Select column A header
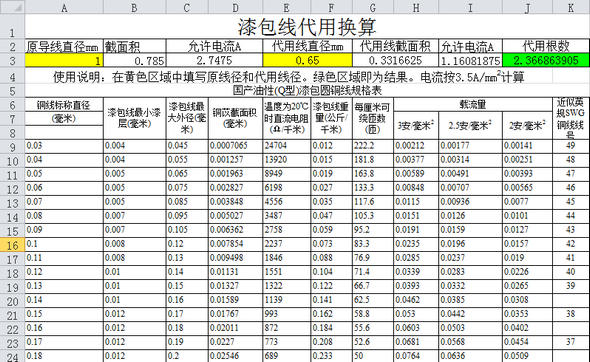 (x=64, y=7)
